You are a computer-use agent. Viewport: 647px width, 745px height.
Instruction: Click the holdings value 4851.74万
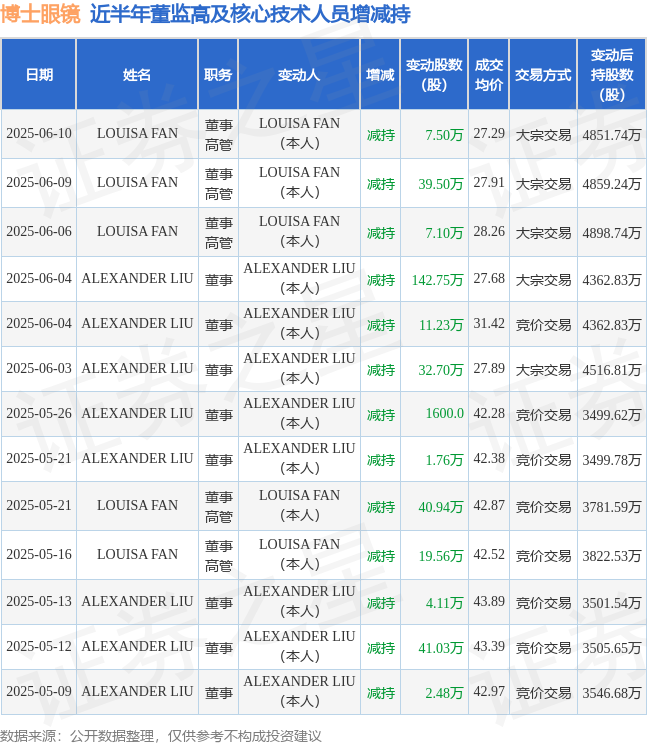click(x=612, y=135)
